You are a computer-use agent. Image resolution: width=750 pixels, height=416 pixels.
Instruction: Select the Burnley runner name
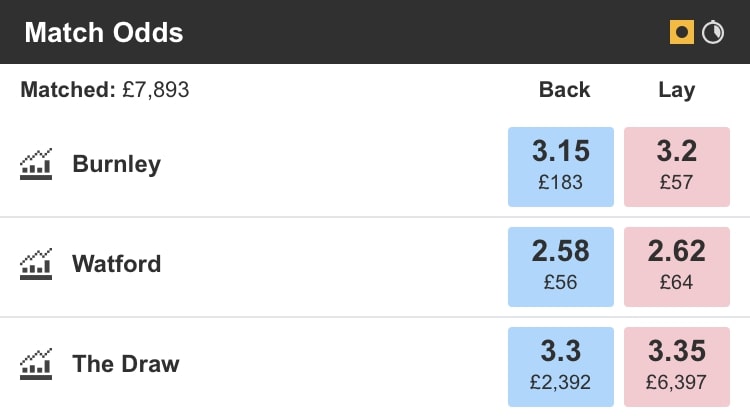pyautogui.click(x=116, y=164)
